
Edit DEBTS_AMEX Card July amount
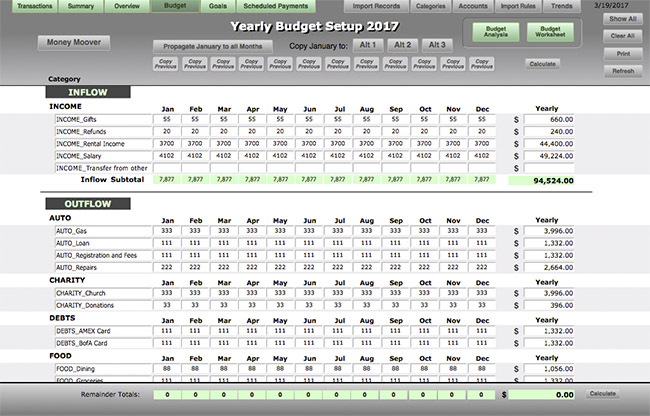[x=338, y=331]
